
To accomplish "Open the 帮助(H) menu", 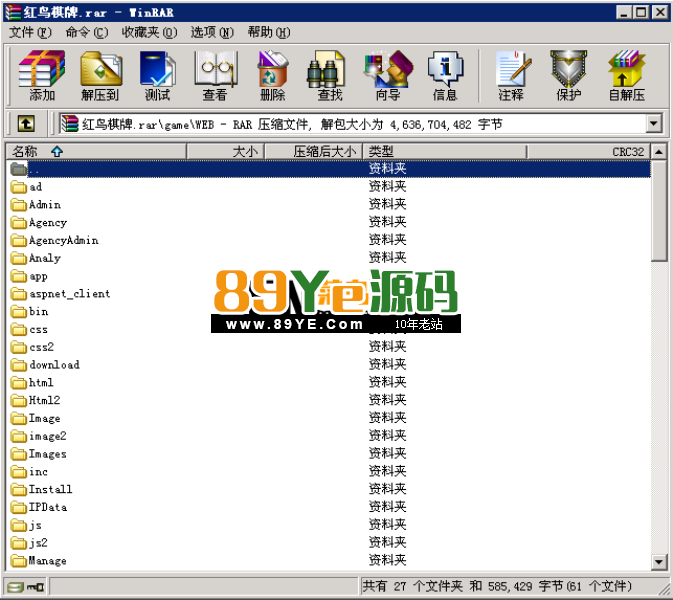I will pos(269,32).
